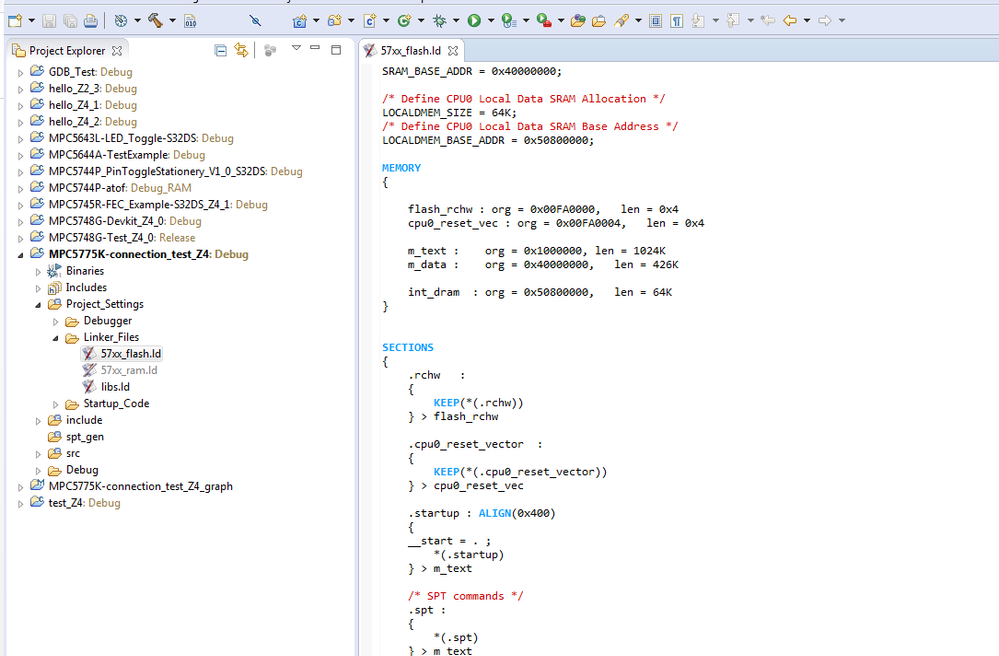Click the skip all breakpoints icon
Image resolution: width=999 pixels, height=656 pixels.
255,20
